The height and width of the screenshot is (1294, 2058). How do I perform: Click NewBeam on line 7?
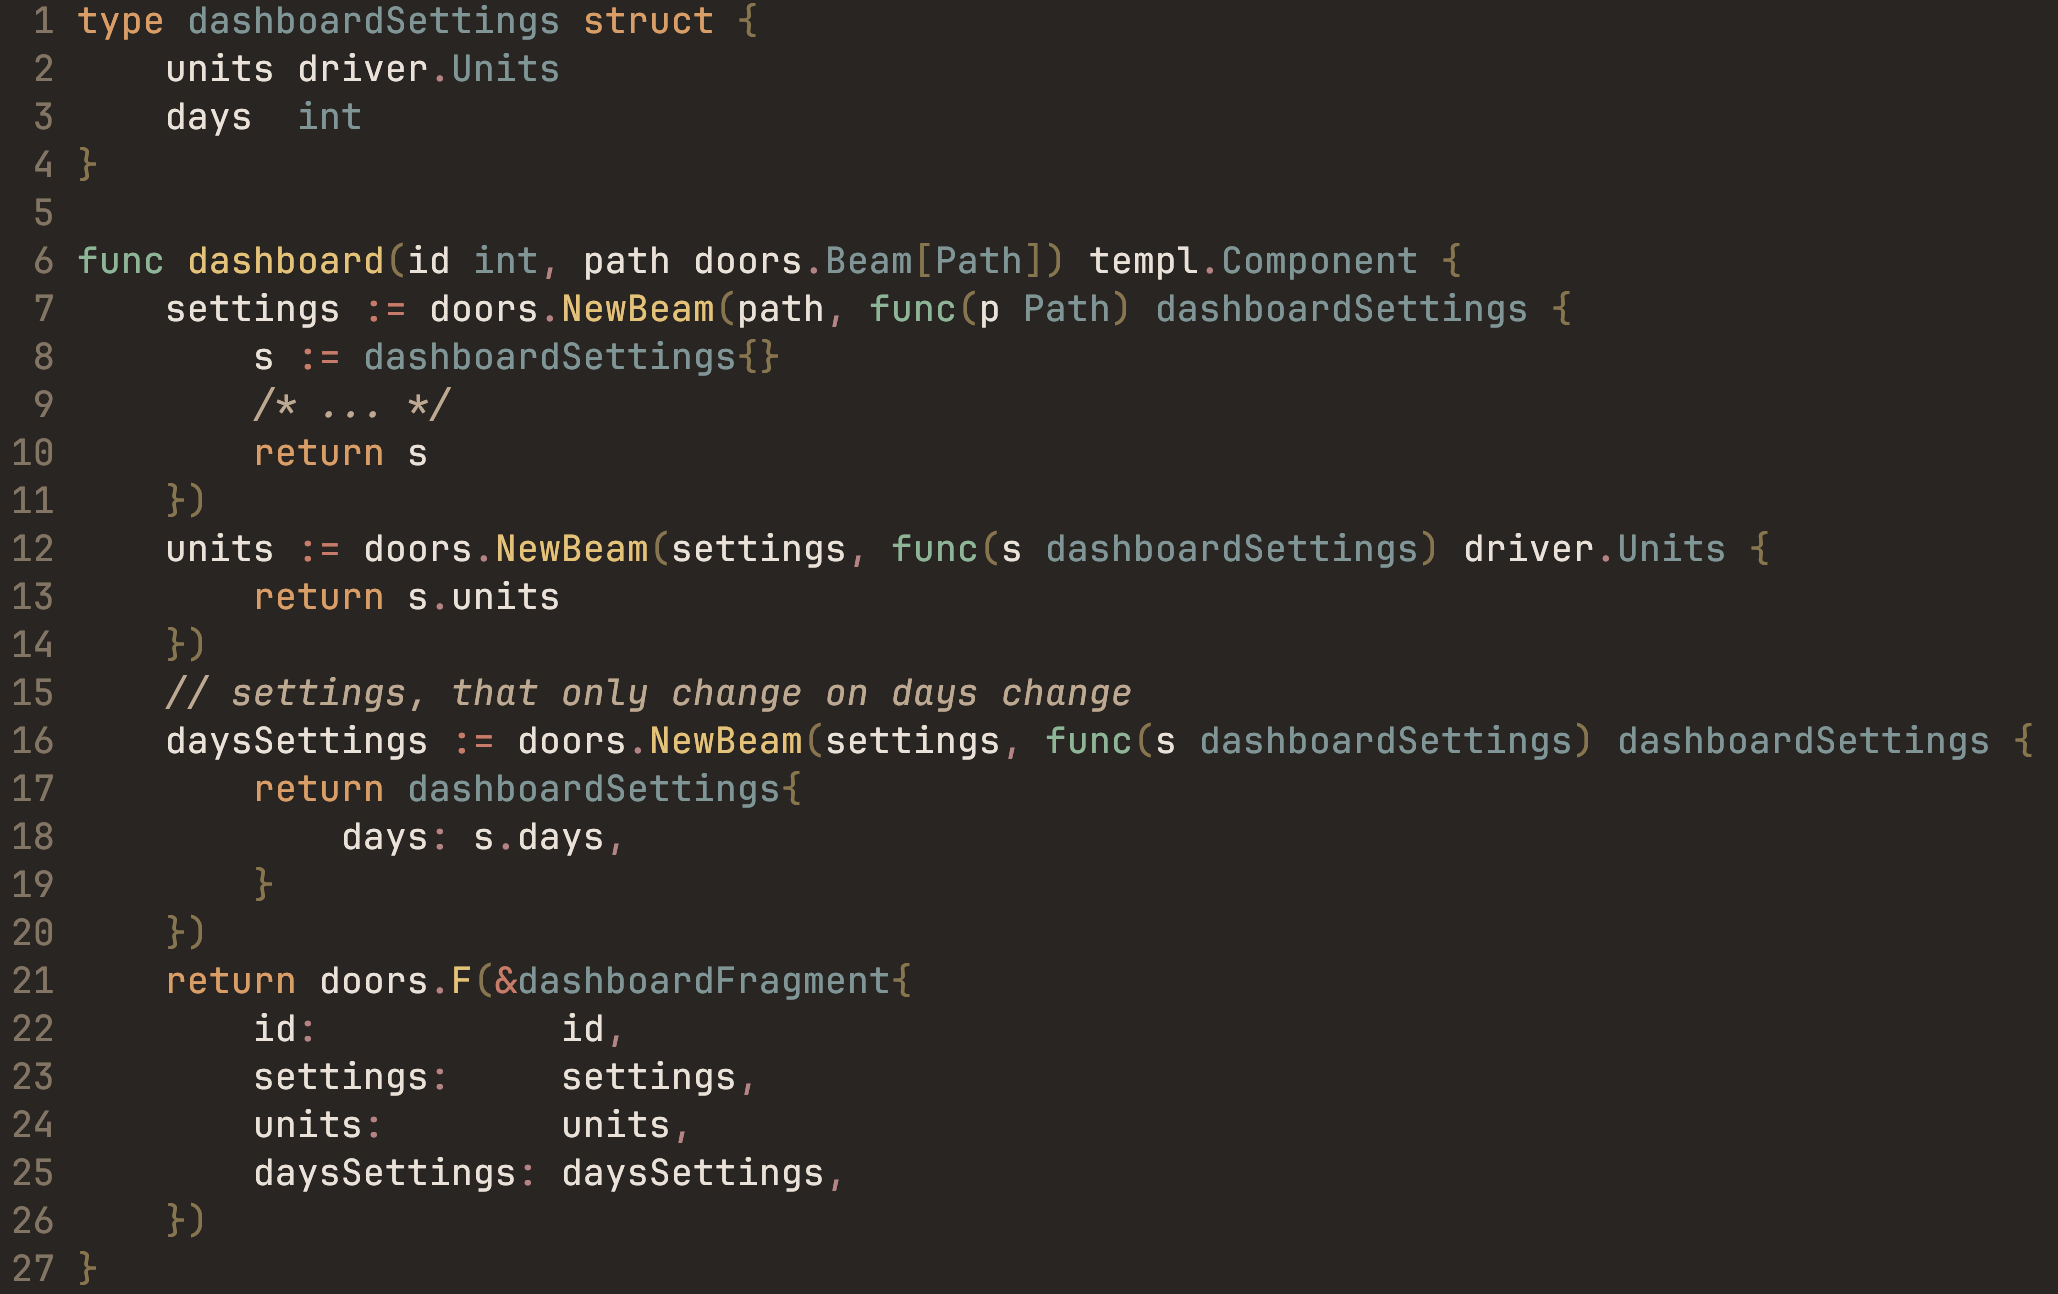click(x=637, y=309)
